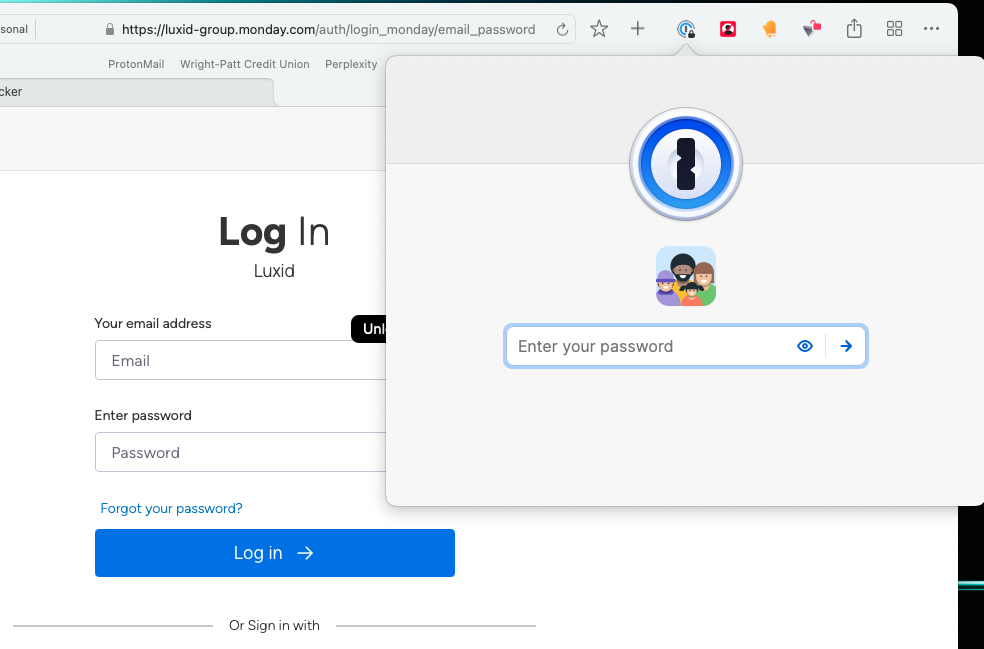Open the Perplexity bookmark
This screenshot has width=984, height=649.
[351, 64]
